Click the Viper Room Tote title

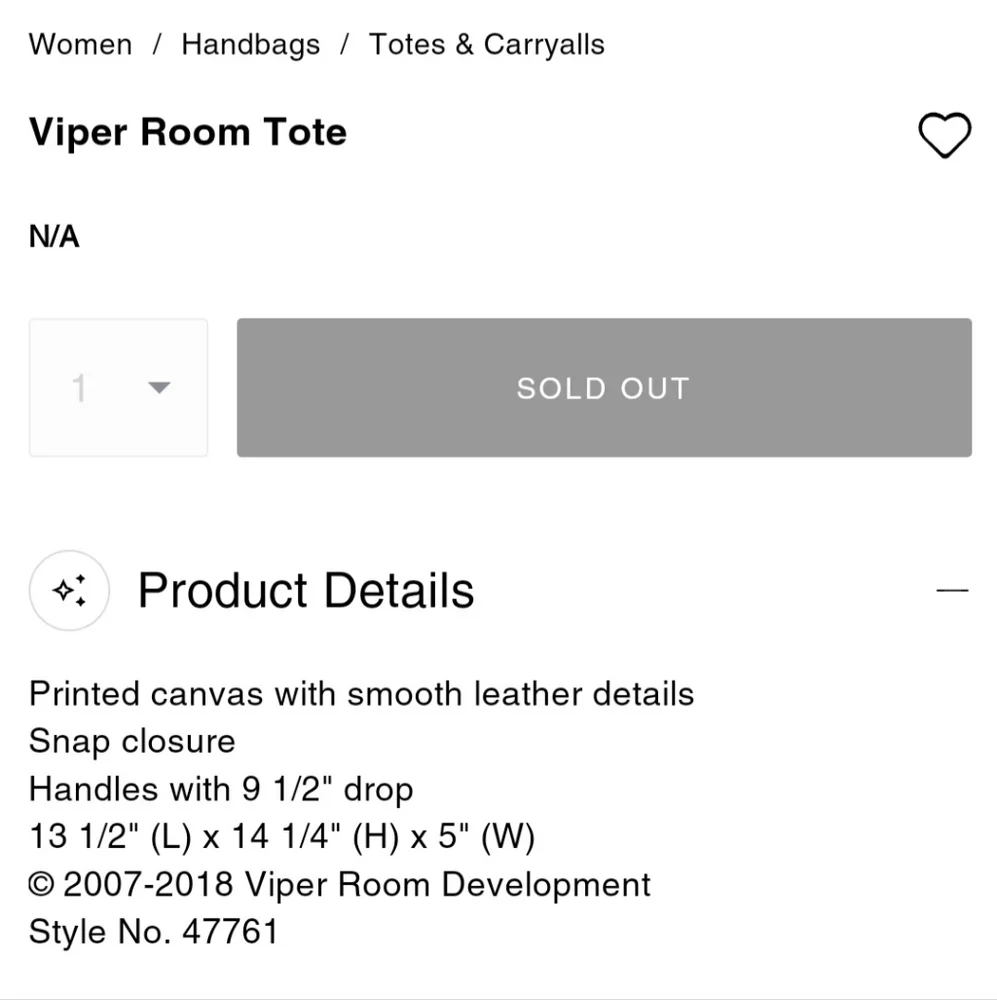pyautogui.click(x=188, y=132)
